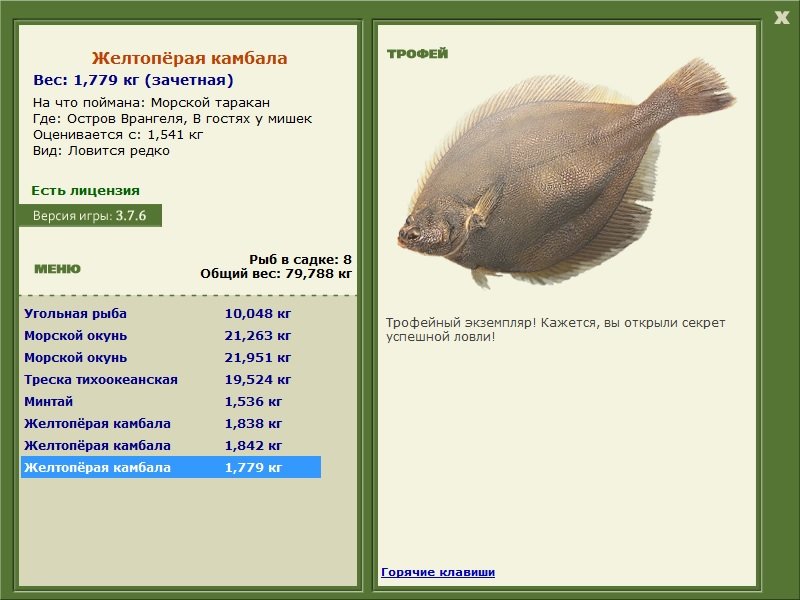
Task: Select the Морской окунь 21,951 кг entry
Action: coord(171,357)
